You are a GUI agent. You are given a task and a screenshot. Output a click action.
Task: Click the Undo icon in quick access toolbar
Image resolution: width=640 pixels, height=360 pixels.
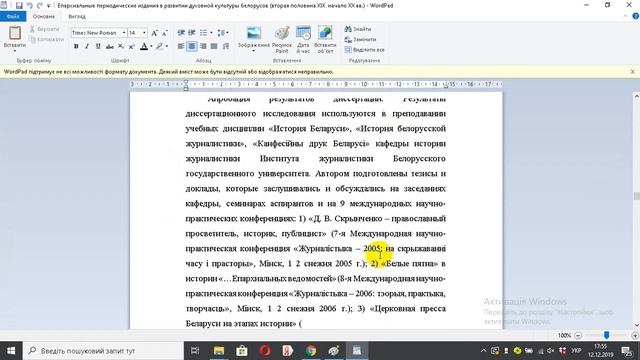(29, 5)
